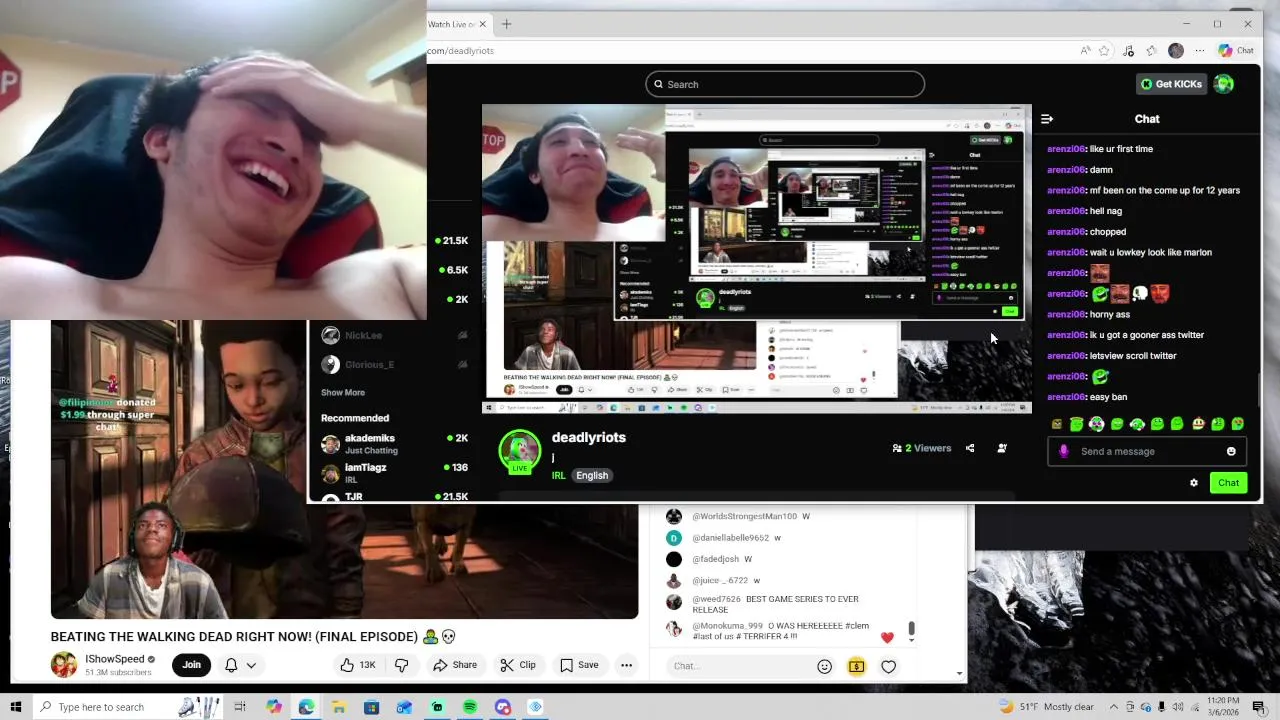Open IShowSpeed channel name link
The image size is (1280, 720).
[114, 660]
